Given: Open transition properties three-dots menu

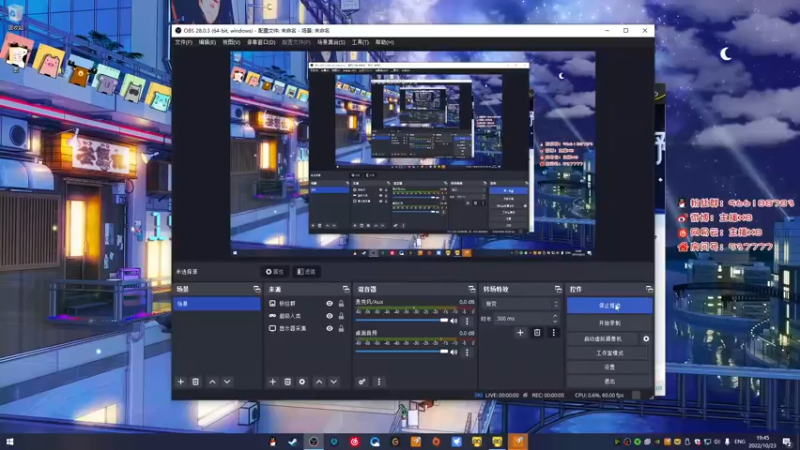Looking at the screenshot, I should [554, 333].
